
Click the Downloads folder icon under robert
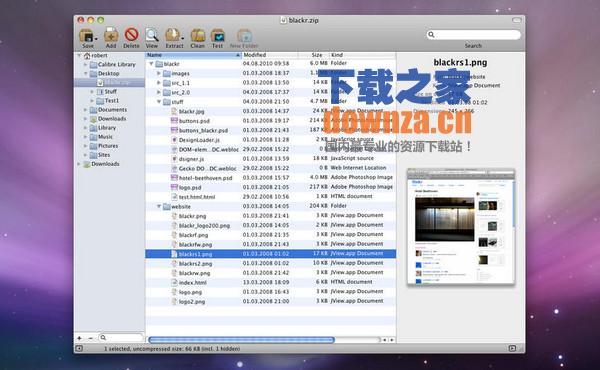(93, 119)
